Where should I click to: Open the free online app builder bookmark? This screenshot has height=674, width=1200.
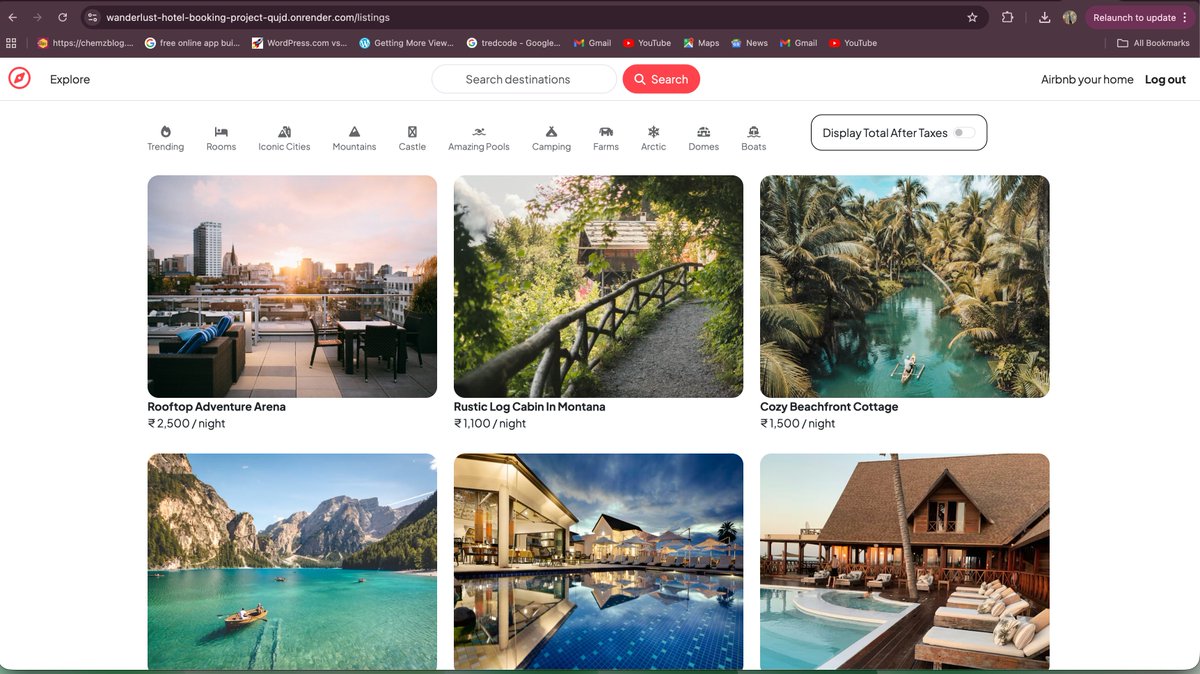pyautogui.click(x=193, y=43)
